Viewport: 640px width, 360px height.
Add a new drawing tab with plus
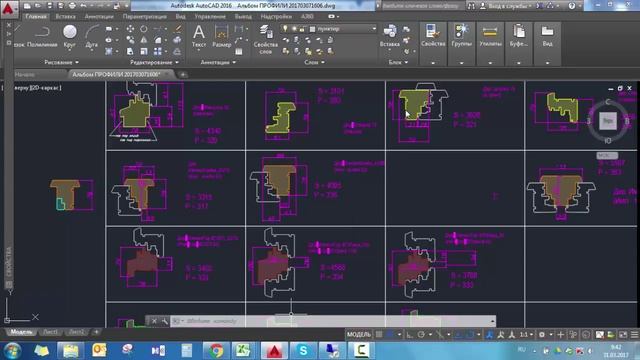click(183, 74)
